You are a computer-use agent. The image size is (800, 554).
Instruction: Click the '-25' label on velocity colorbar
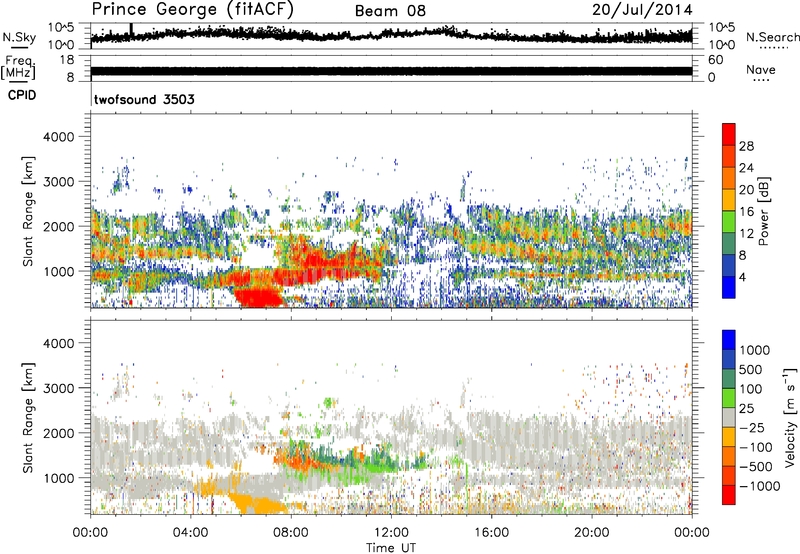click(752, 427)
